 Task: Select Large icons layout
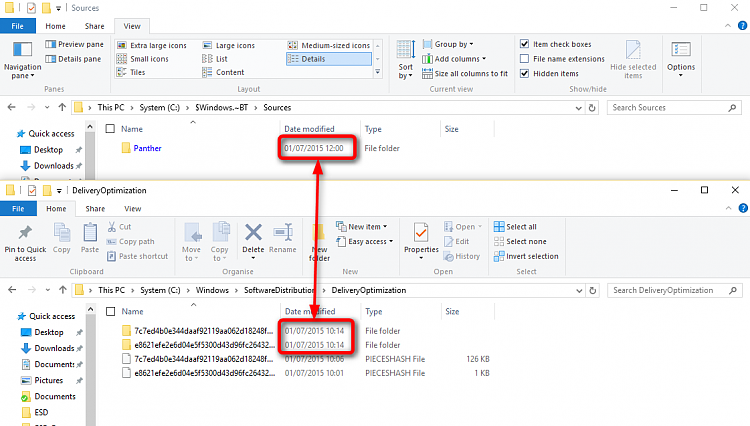(x=229, y=45)
